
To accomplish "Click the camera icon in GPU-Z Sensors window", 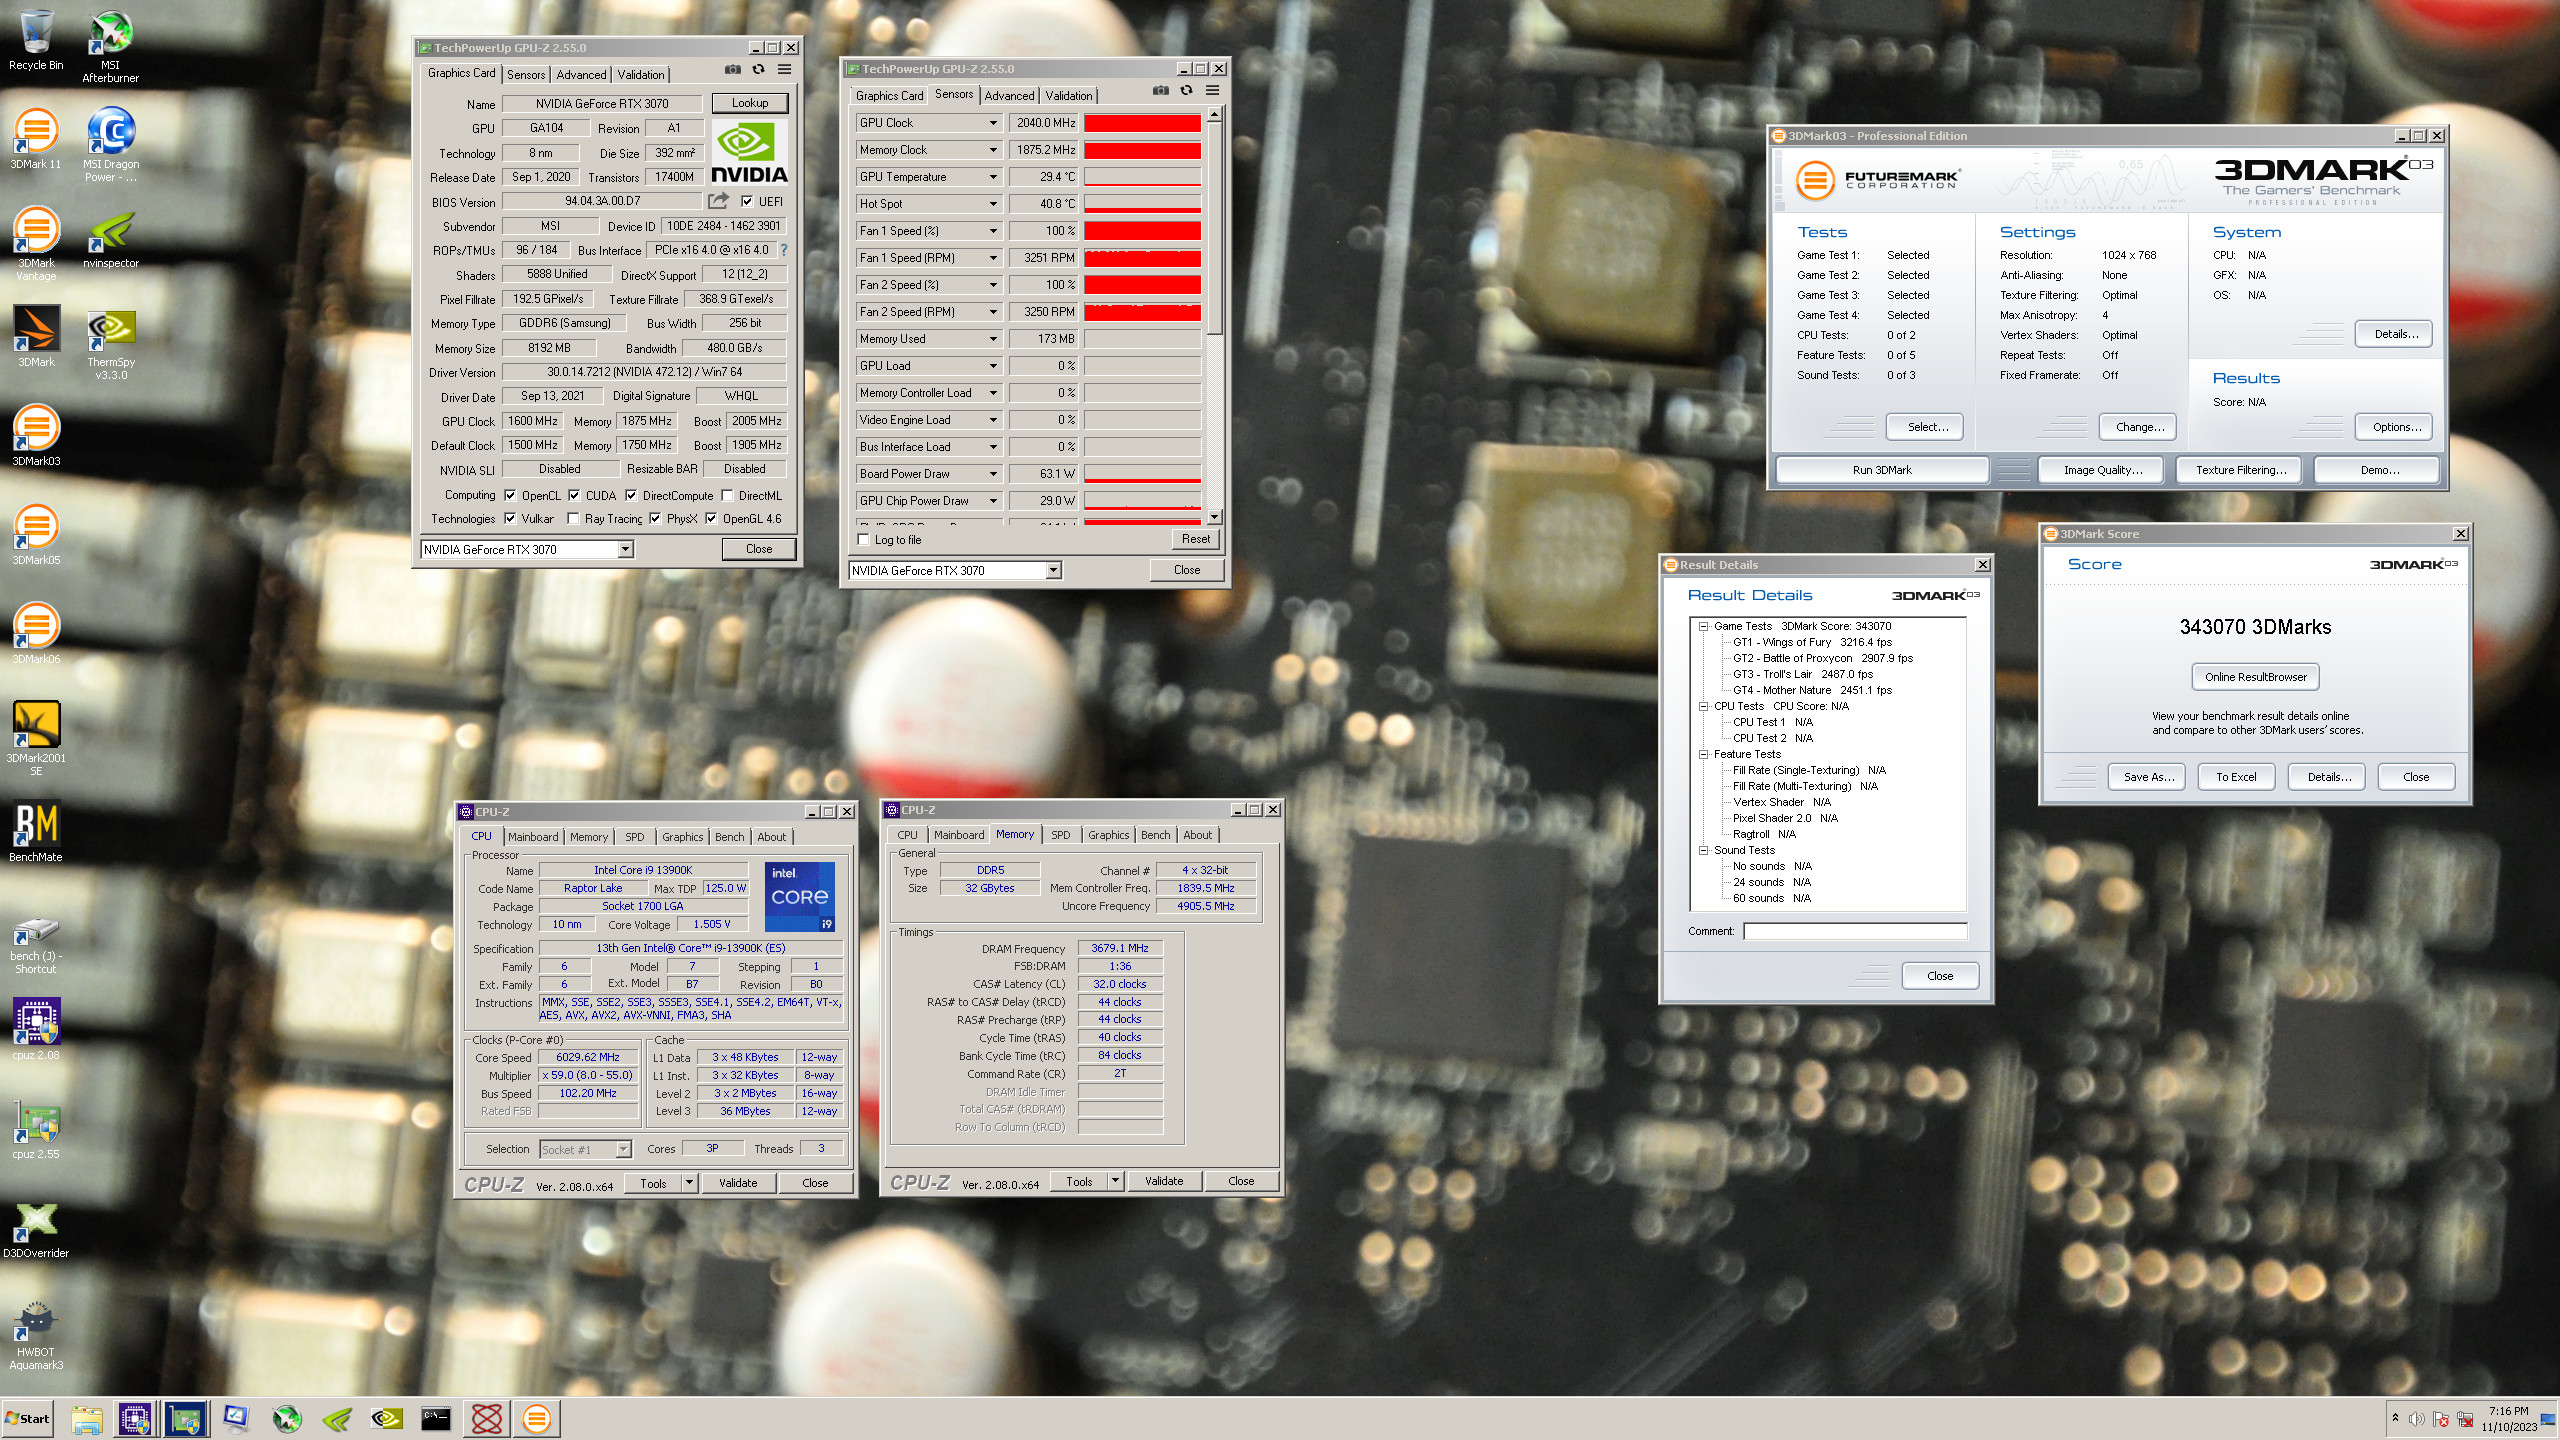I will click(1160, 90).
